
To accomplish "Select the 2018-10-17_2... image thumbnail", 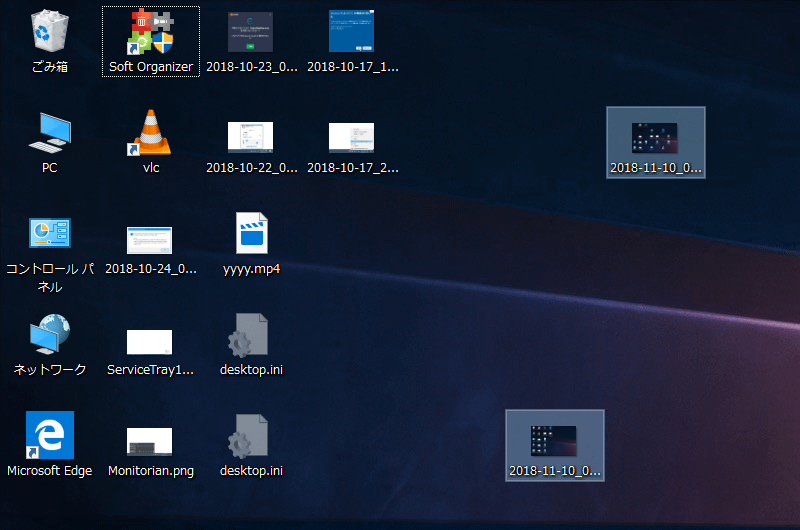I will [x=352, y=138].
